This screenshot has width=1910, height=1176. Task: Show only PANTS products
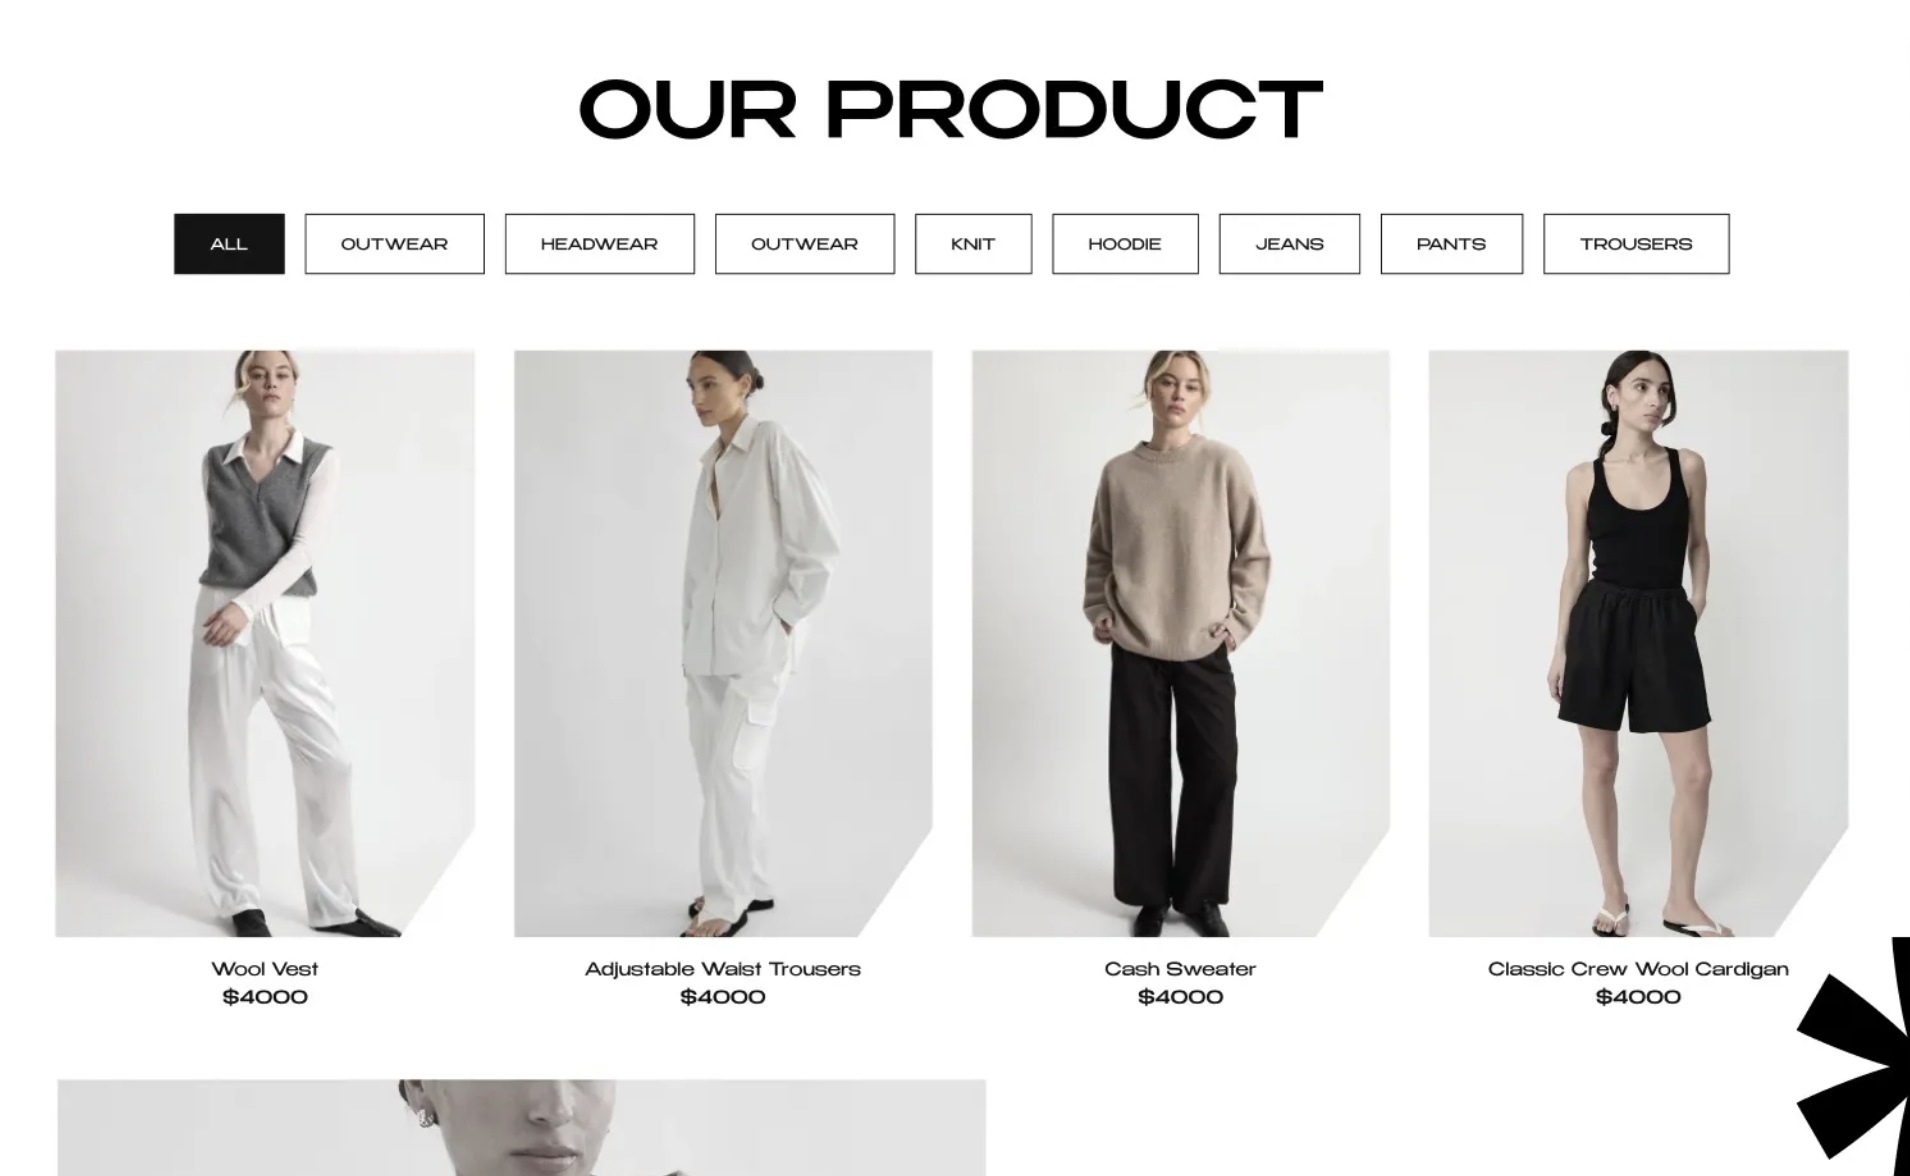pyautogui.click(x=1451, y=243)
